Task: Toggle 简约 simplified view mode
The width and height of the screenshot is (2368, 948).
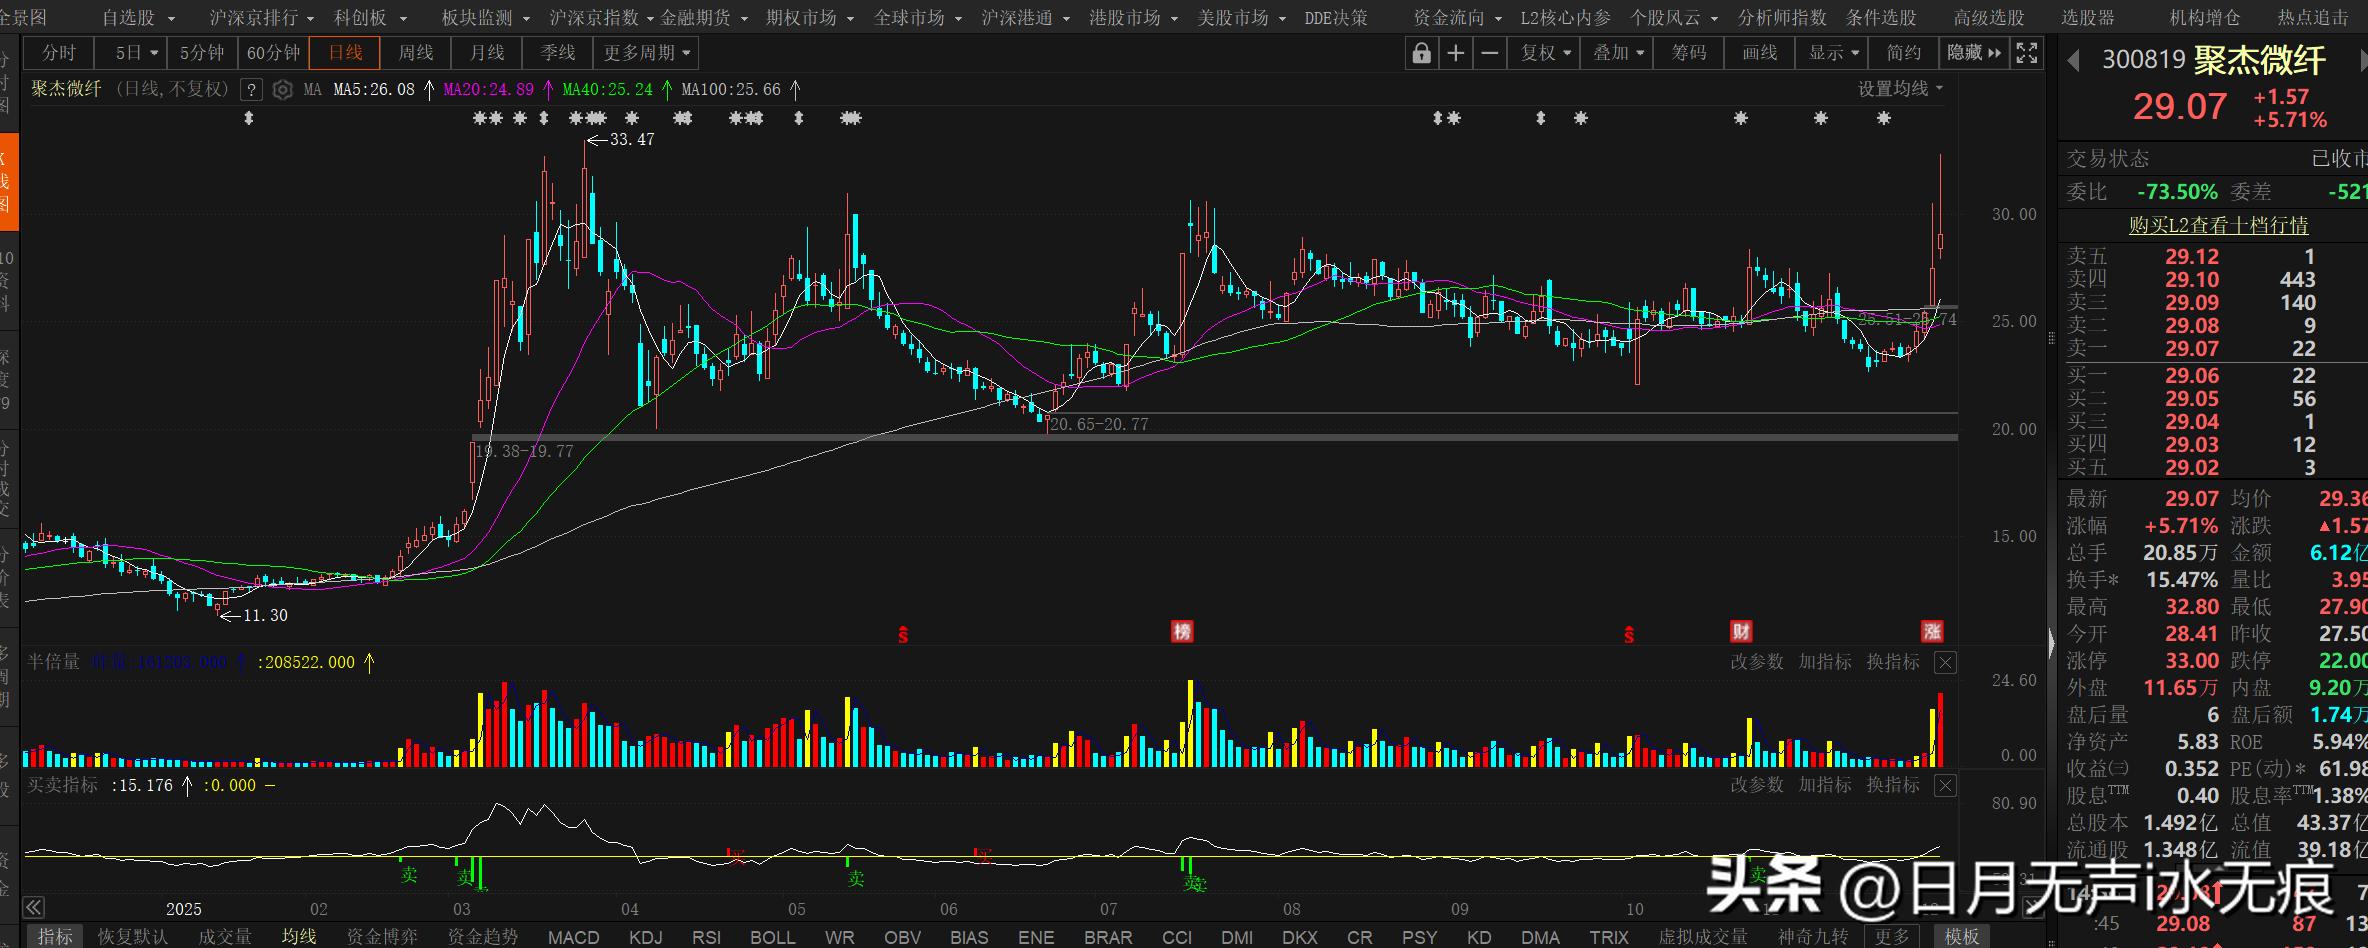Action: 1903,53
